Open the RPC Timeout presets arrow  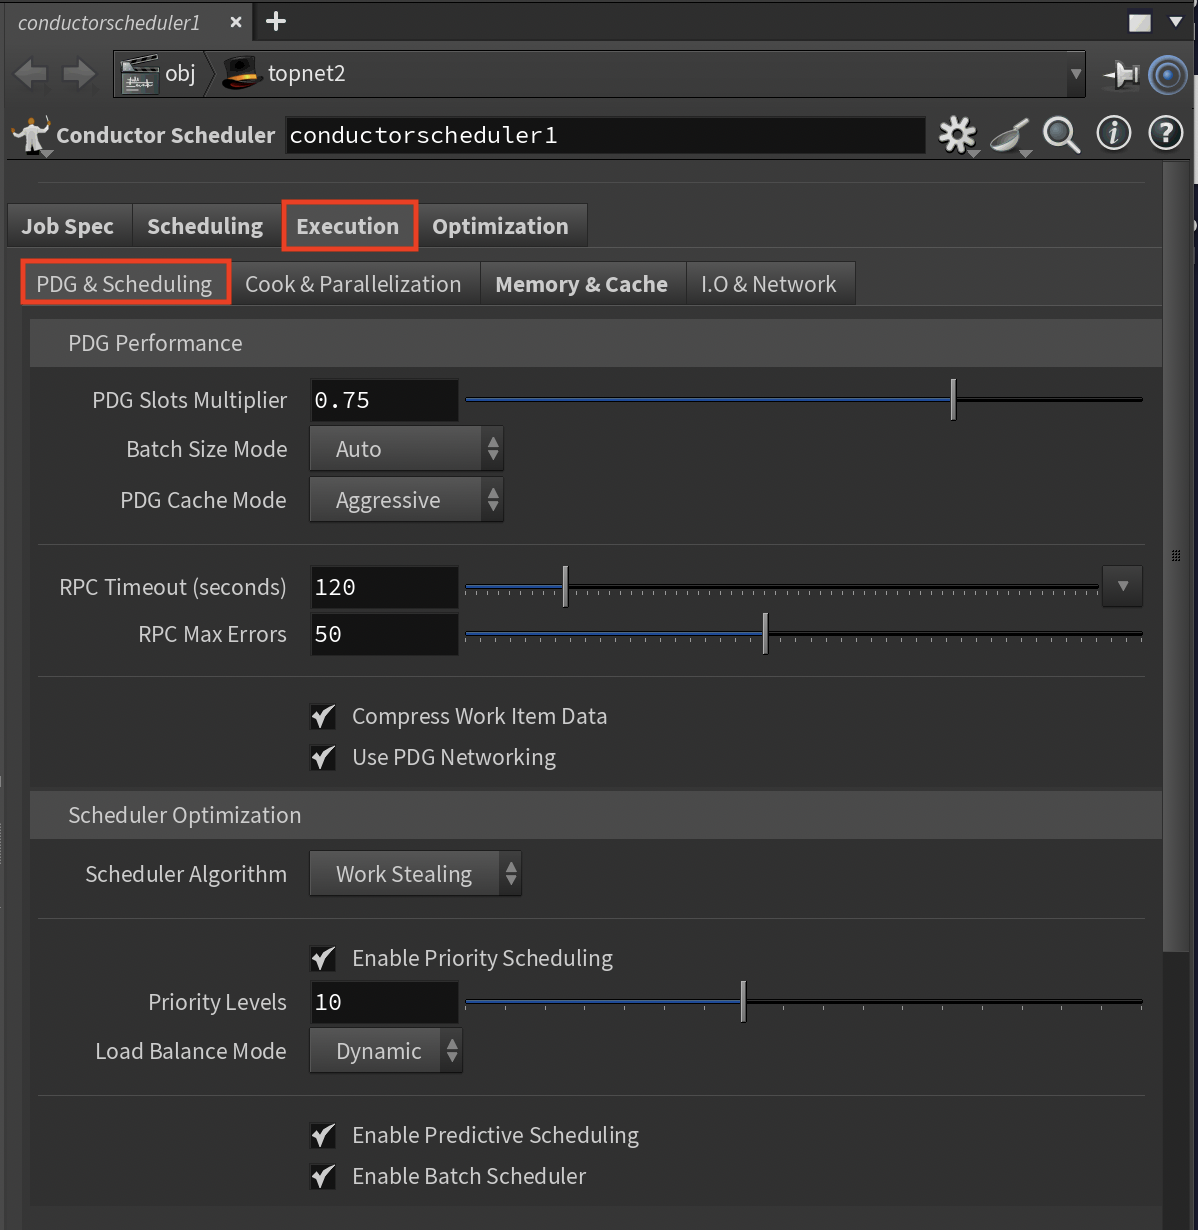[x=1122, y=586]
